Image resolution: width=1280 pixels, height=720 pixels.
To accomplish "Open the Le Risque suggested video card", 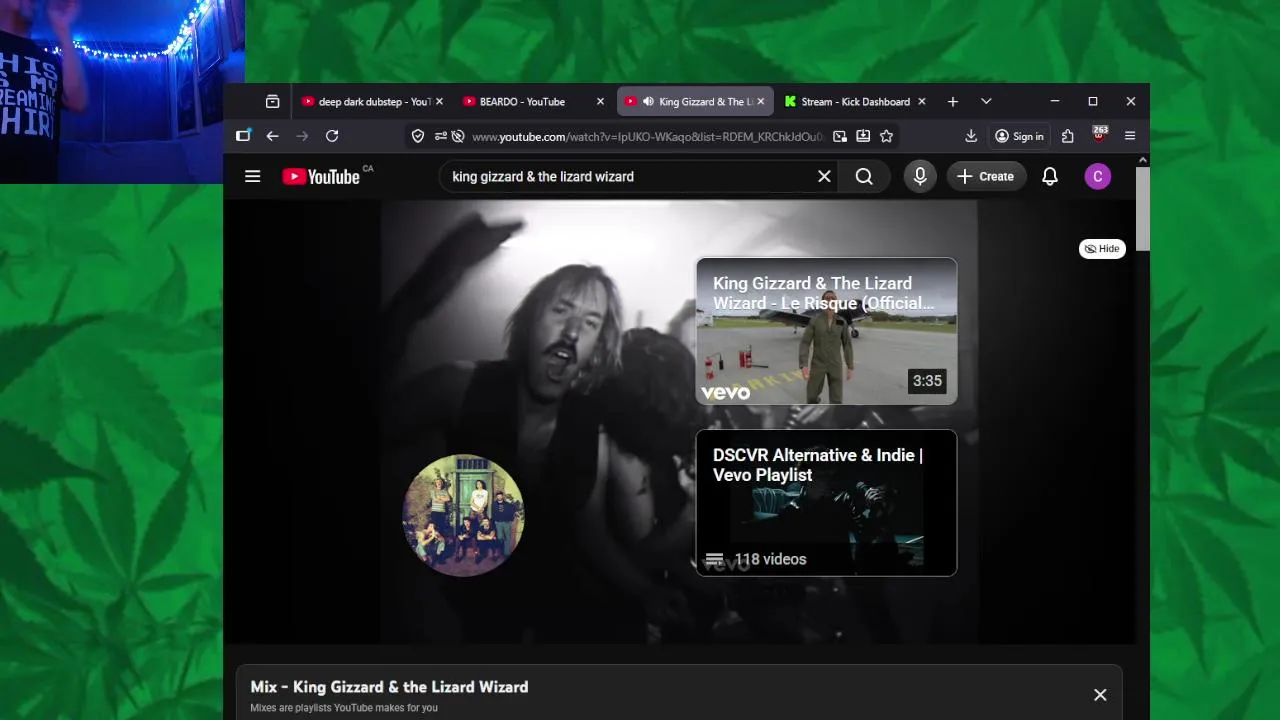I will point(826,331).
